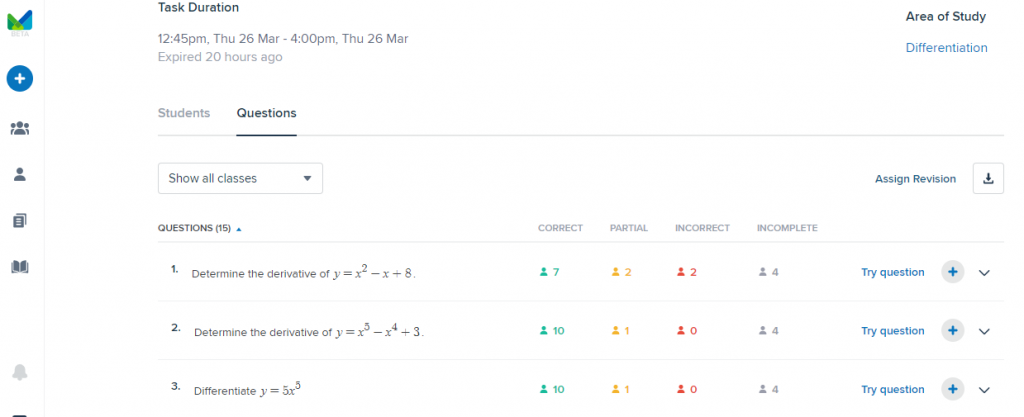This screenshot has height=417, width=1024.
Task: Expand question 2 details chevron
Action: pyautogui.click(x=984, y=331)
